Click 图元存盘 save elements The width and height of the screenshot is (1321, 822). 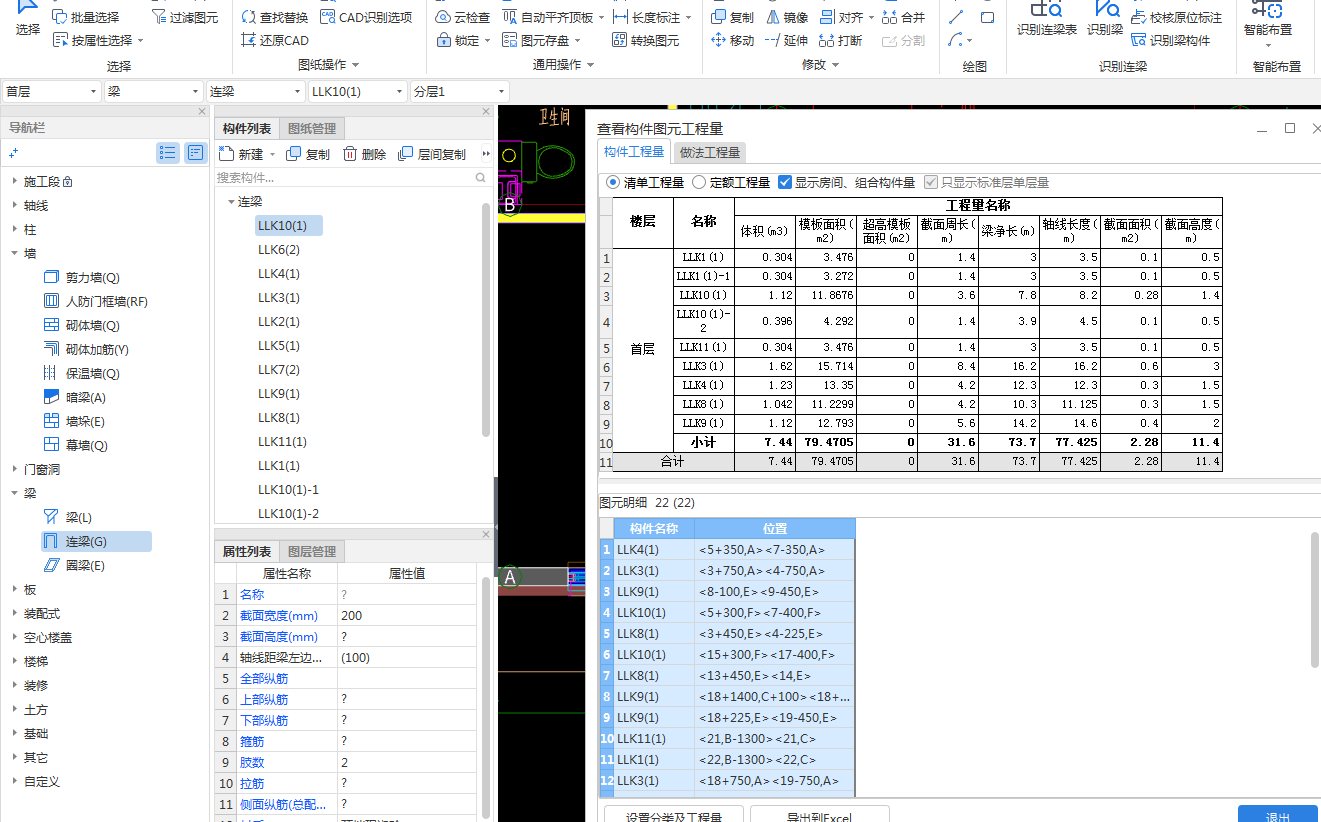click(x=542, y=40)
